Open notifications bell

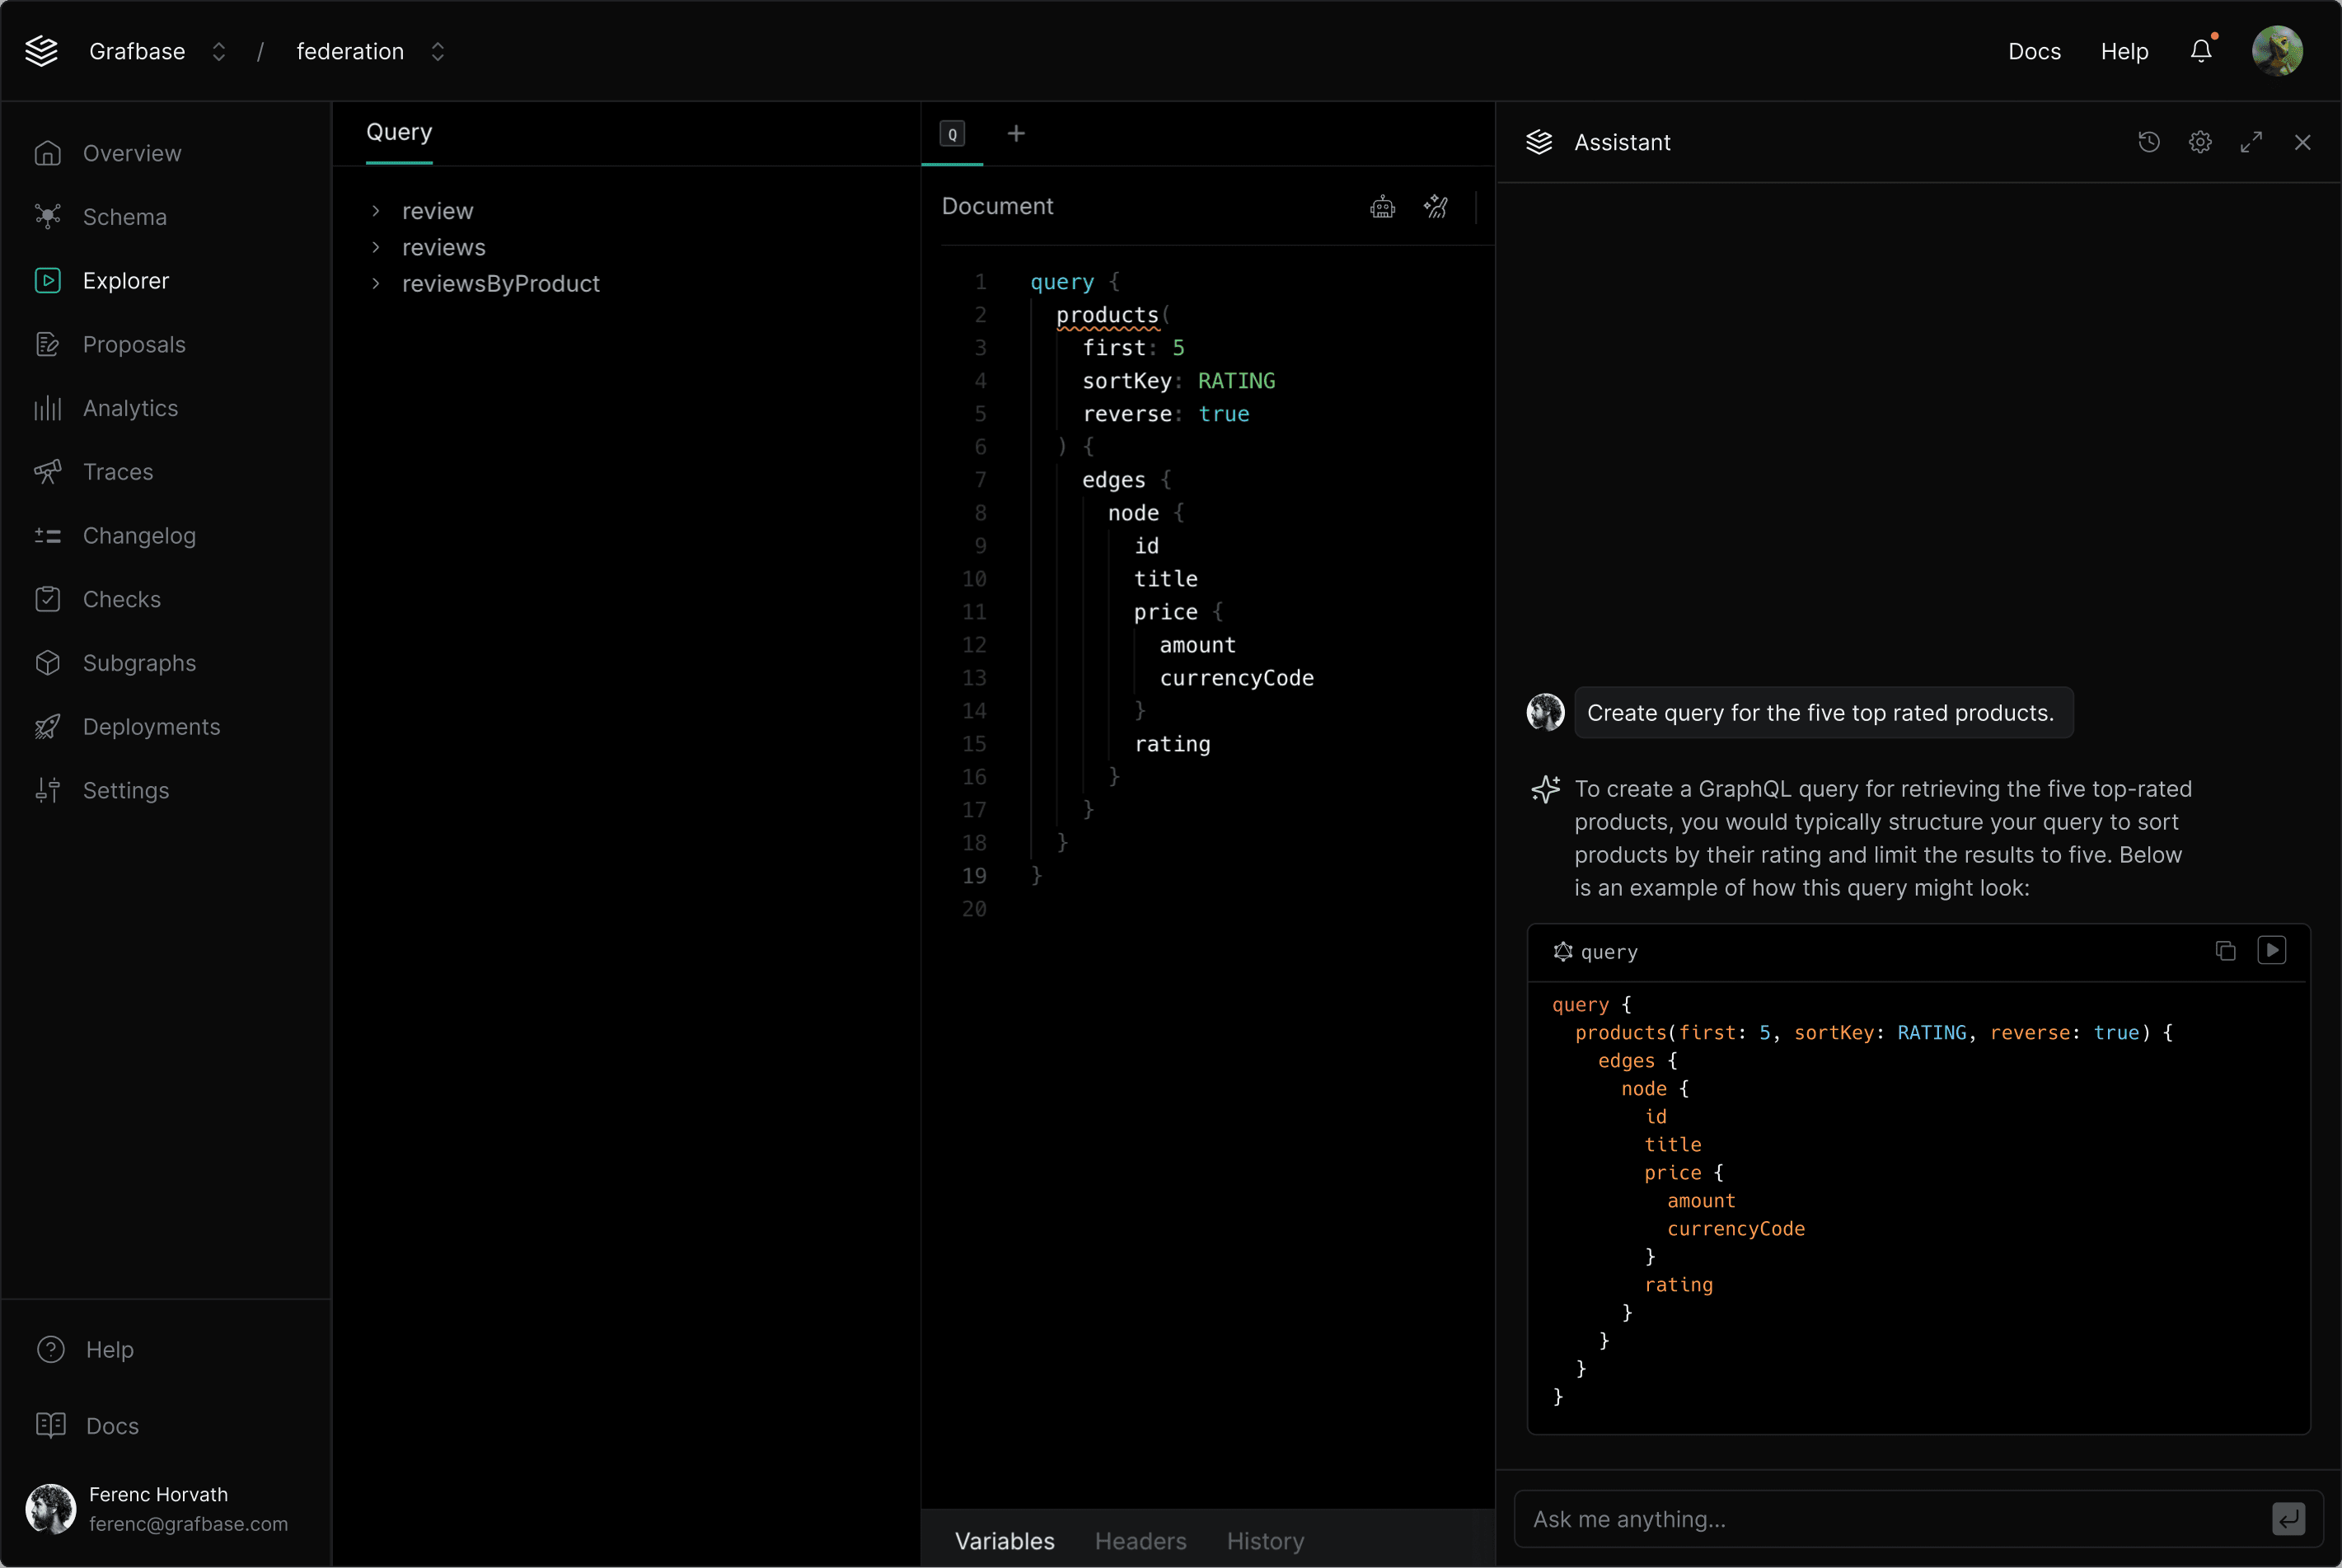pos(2200,51)
